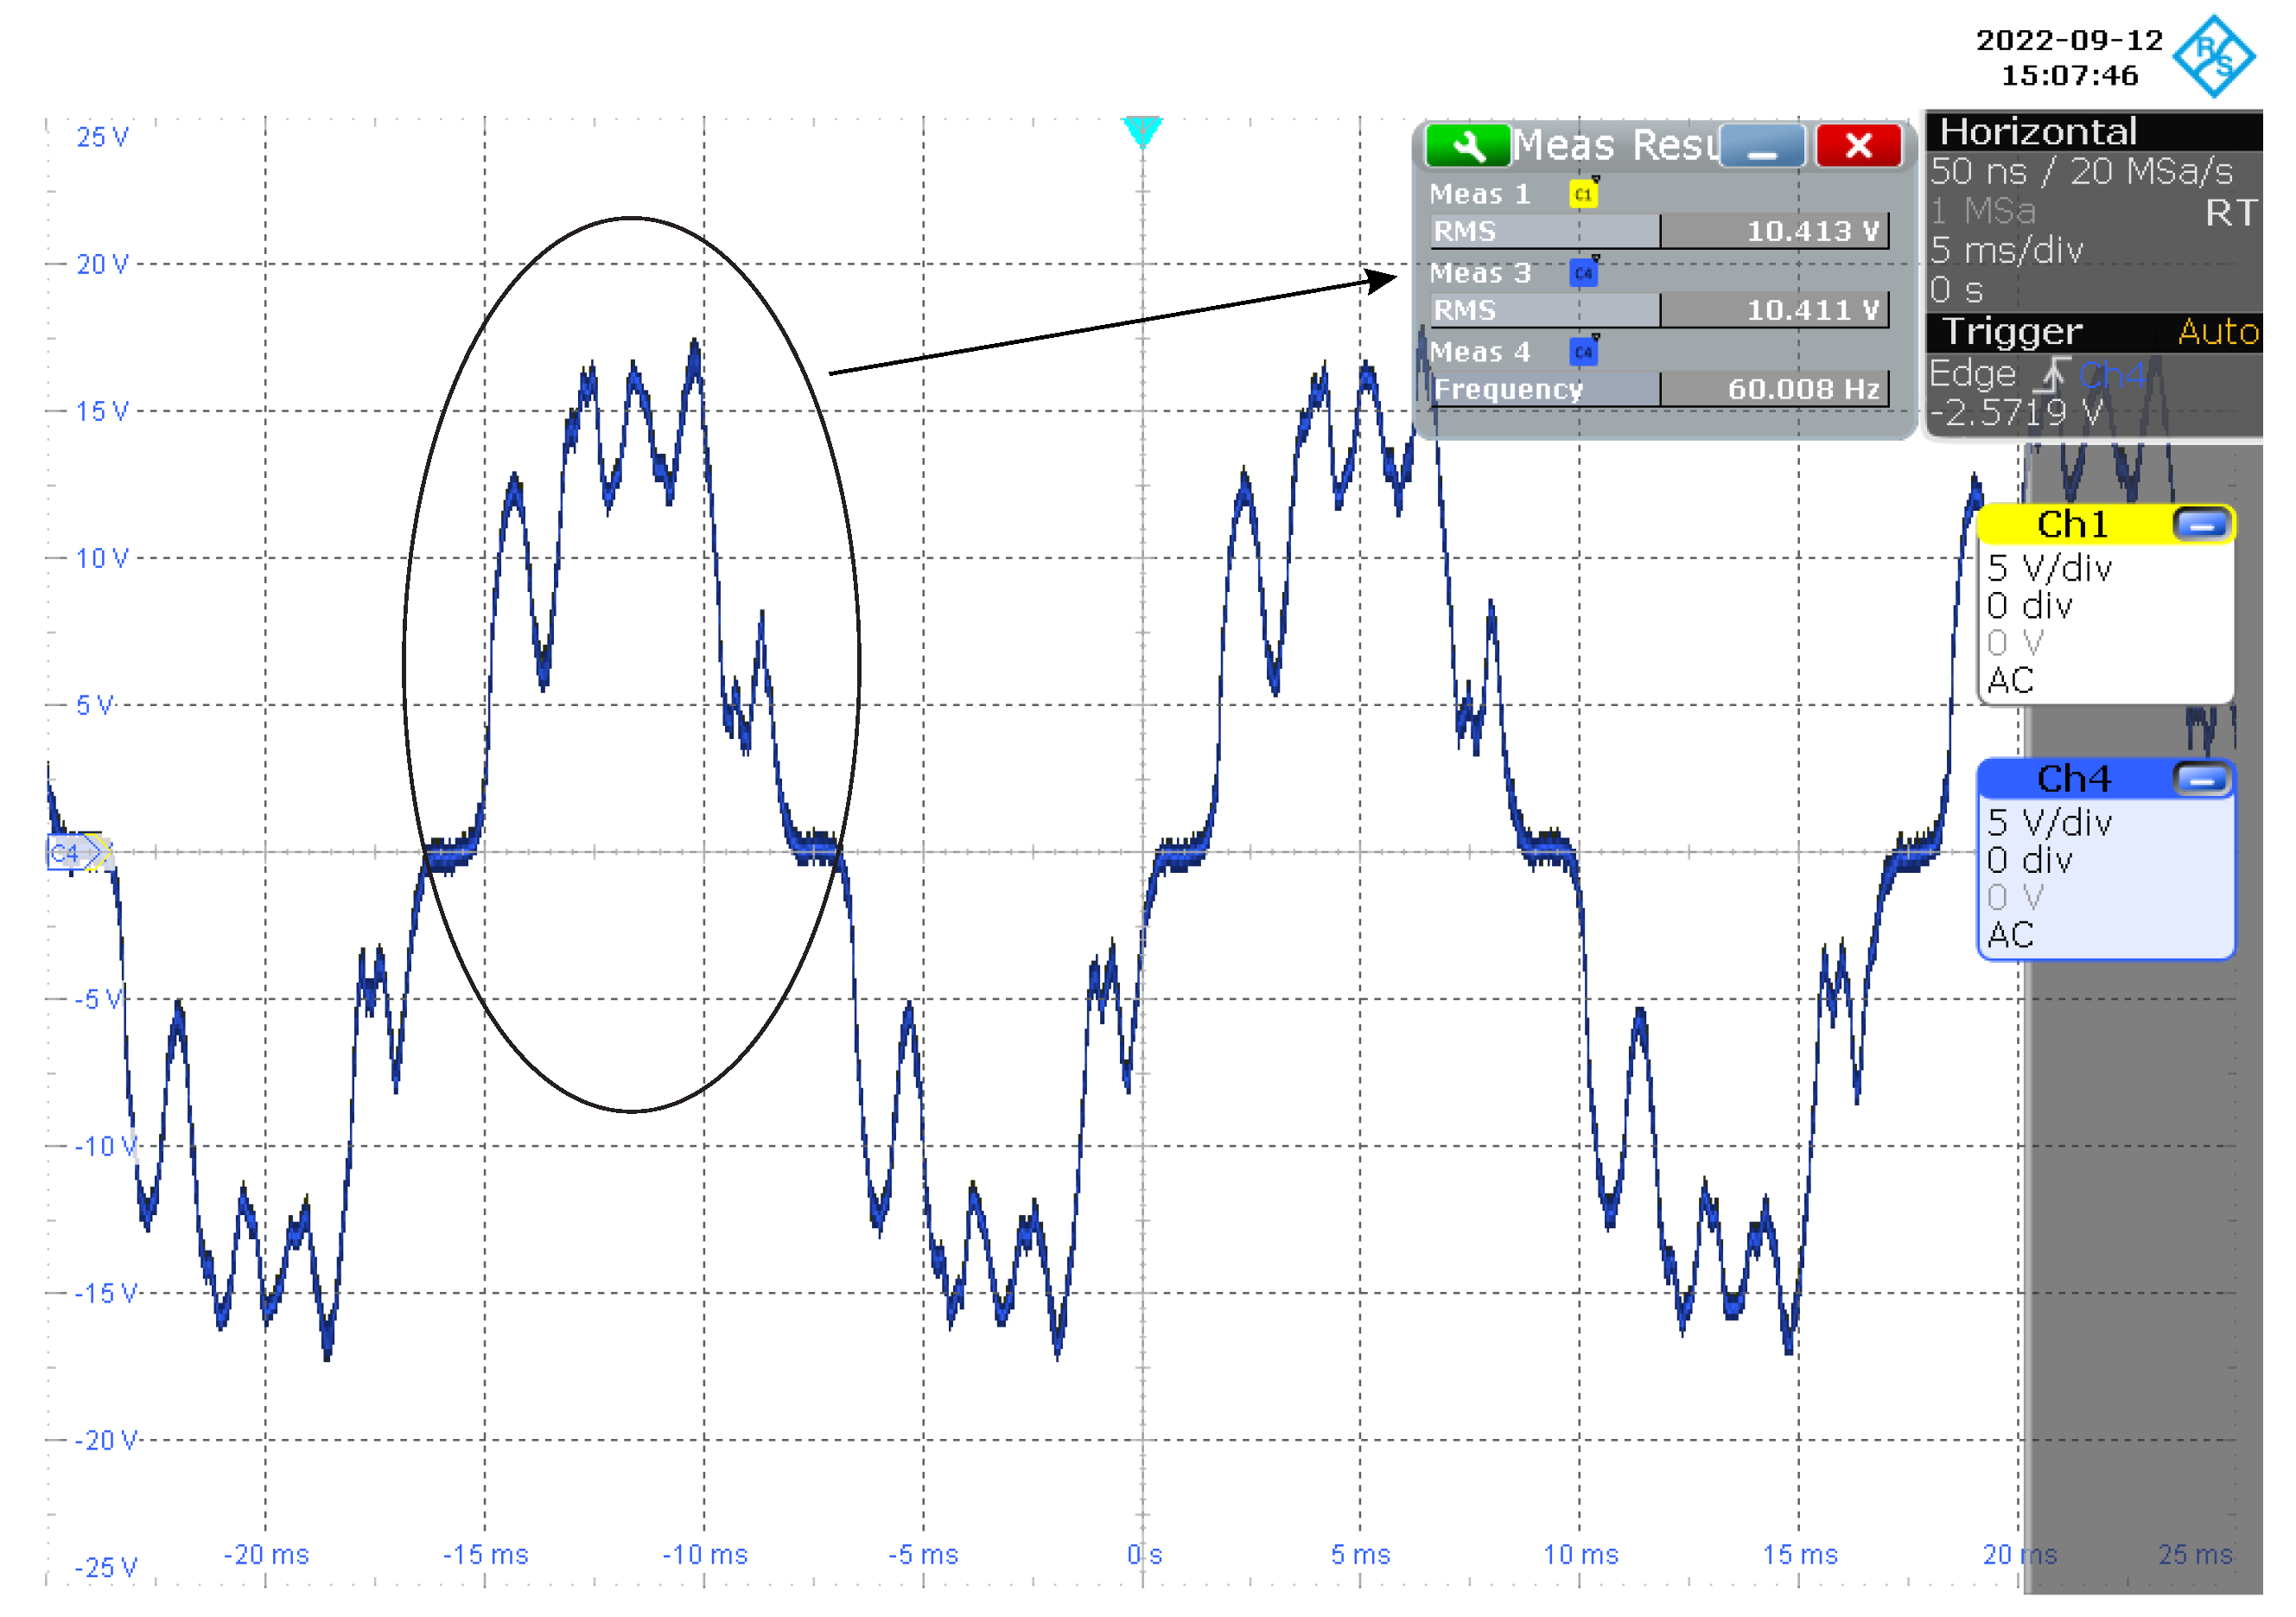The image size is (2296, 1617).
Task: Click the Ch4 trigger source label
Action: [2112, 375]
